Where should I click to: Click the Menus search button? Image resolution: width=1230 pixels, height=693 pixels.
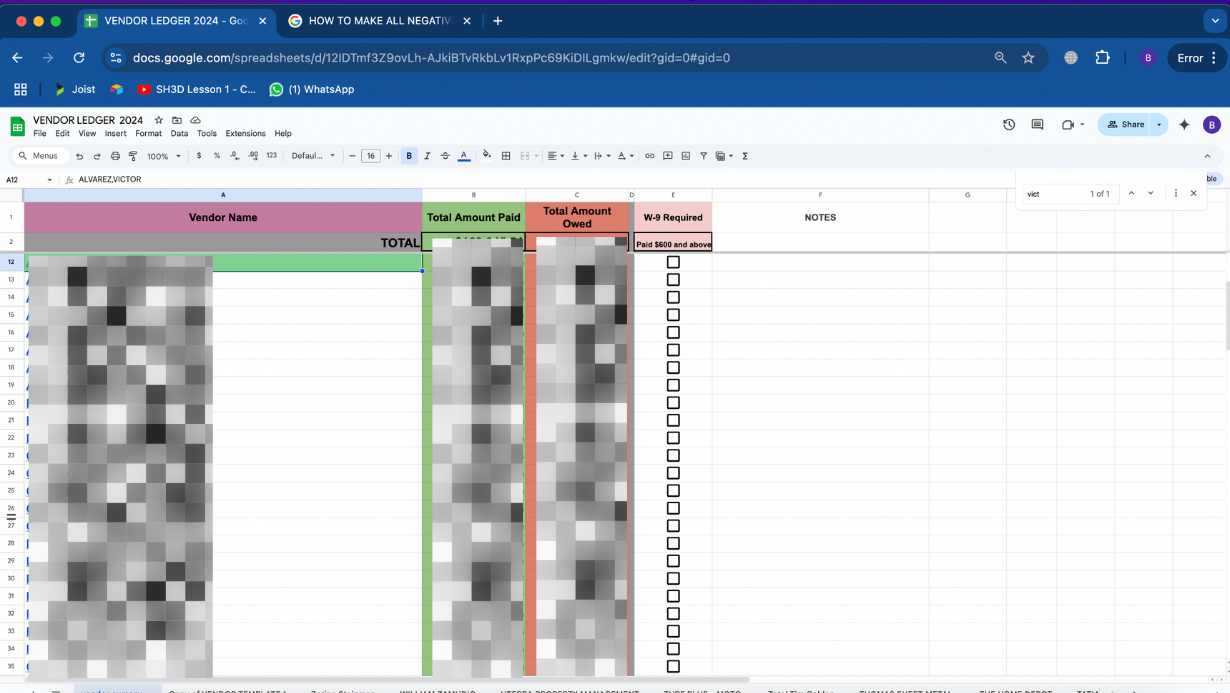pyautogui.click(x=38, y=156)
